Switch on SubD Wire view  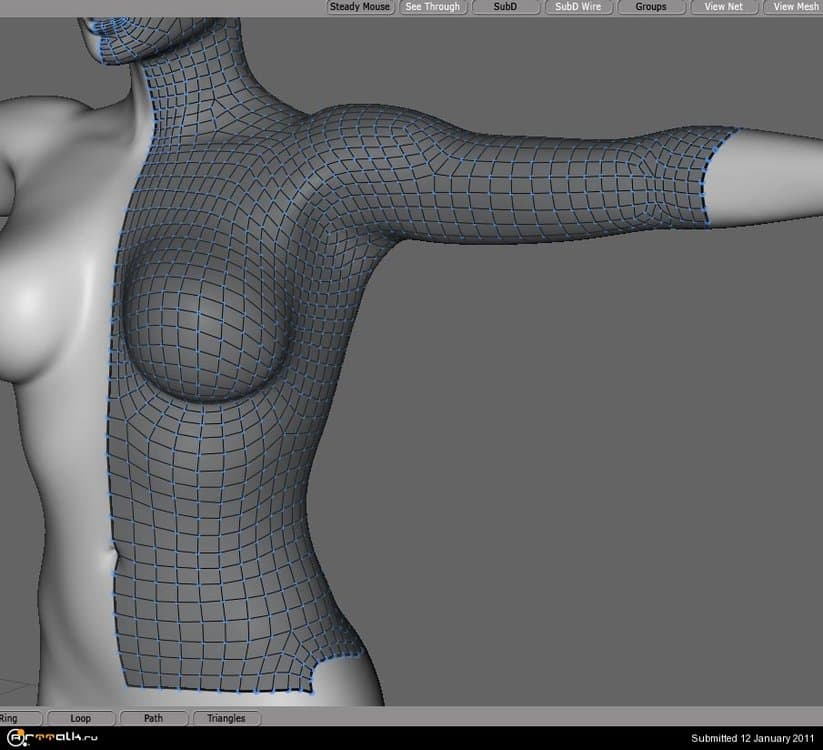coord(578,7)
